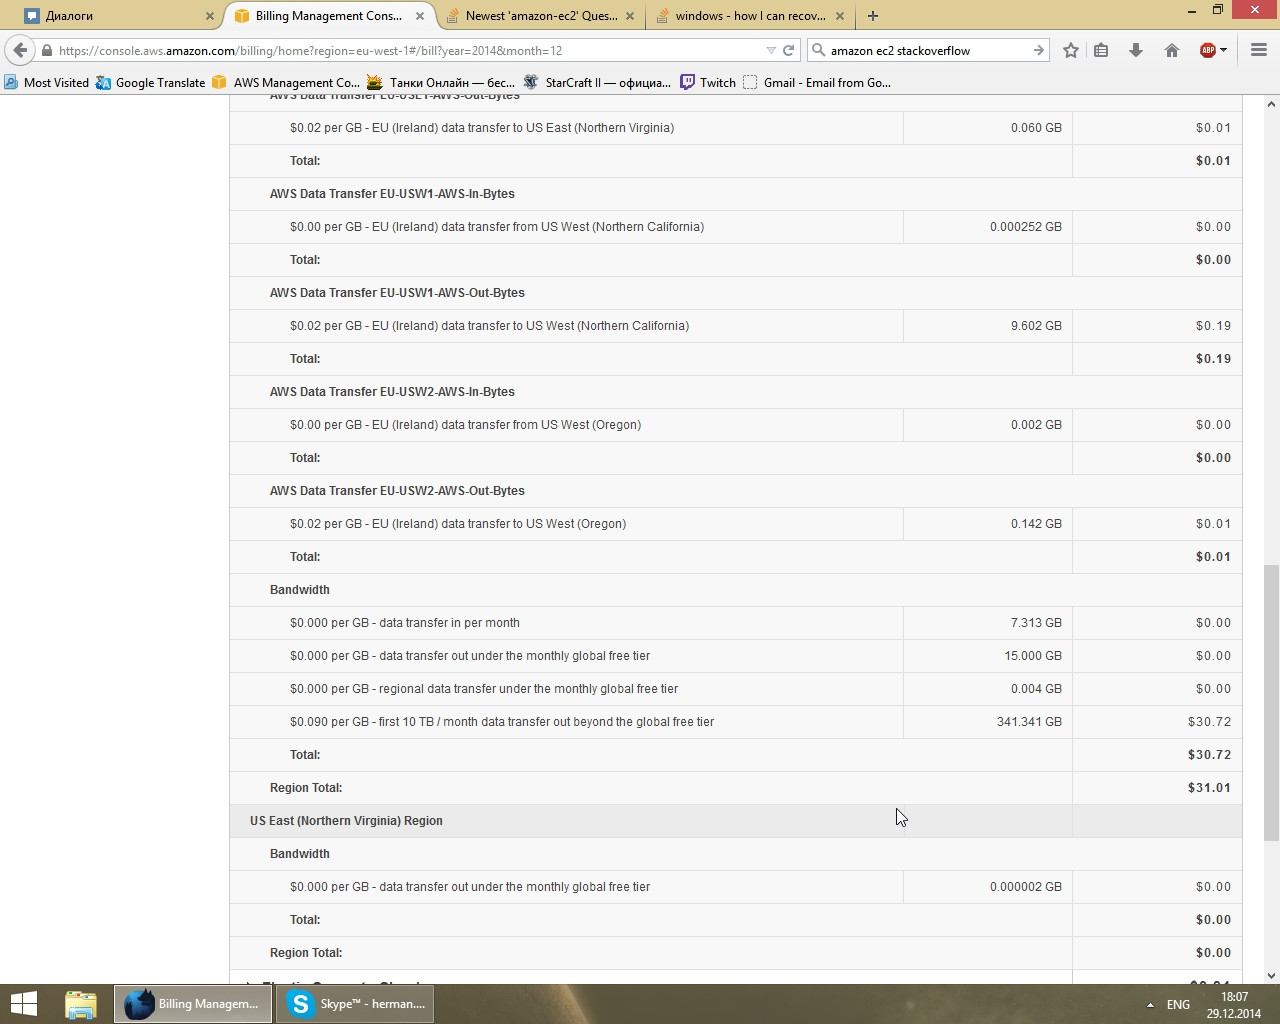The width and height of the screenshot is (1280, 1024).
Task: Open URL history dropdown arrow
Action: click(771, 50)
